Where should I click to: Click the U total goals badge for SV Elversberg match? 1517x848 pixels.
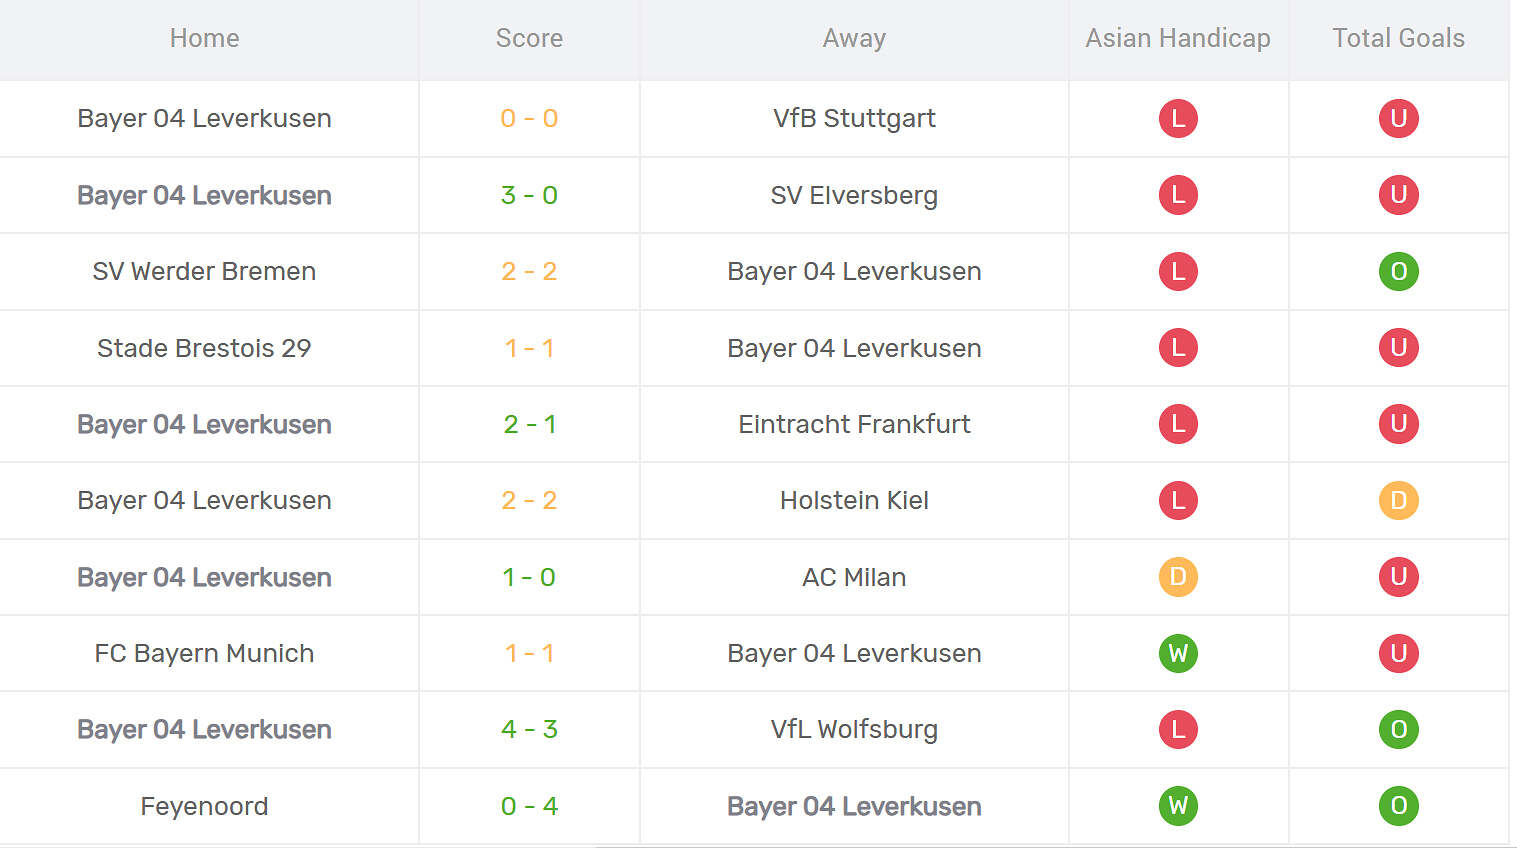(1398, 195)
